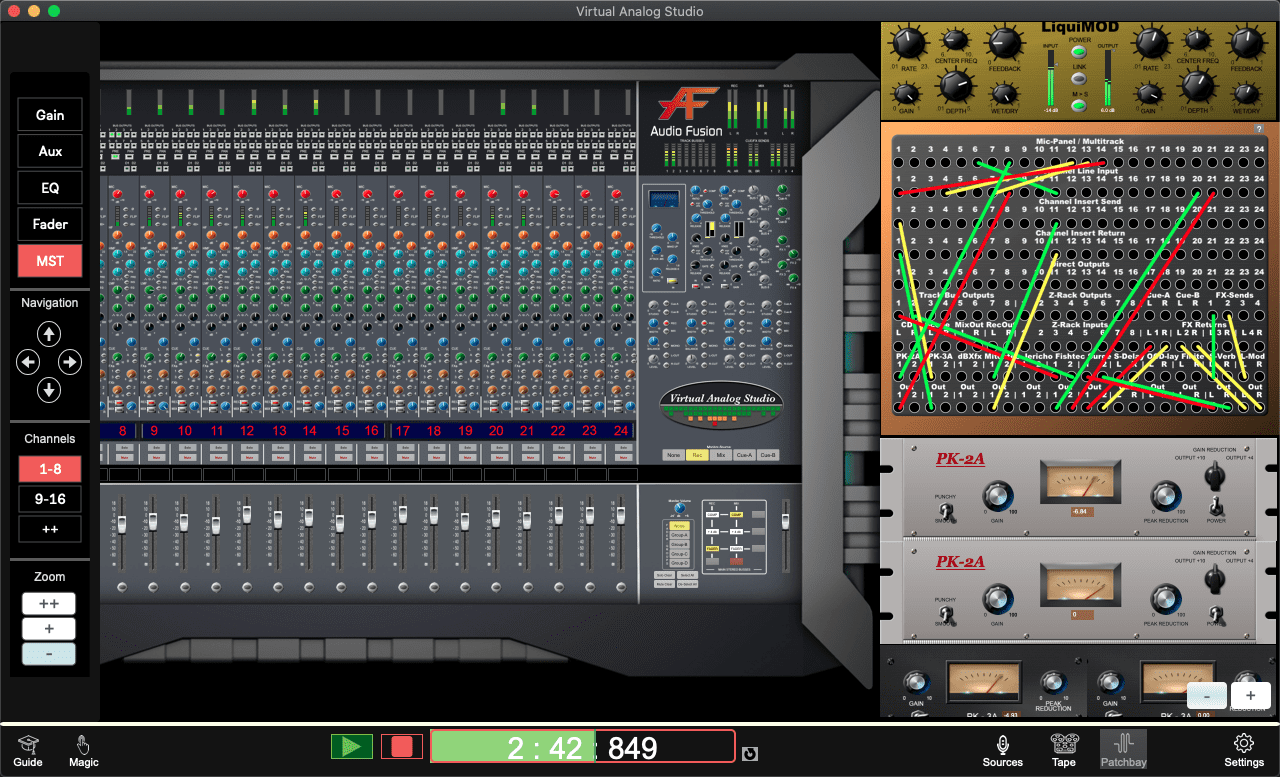Click channel 8 fader
1280x777 pixels.
tap(122, 524)
